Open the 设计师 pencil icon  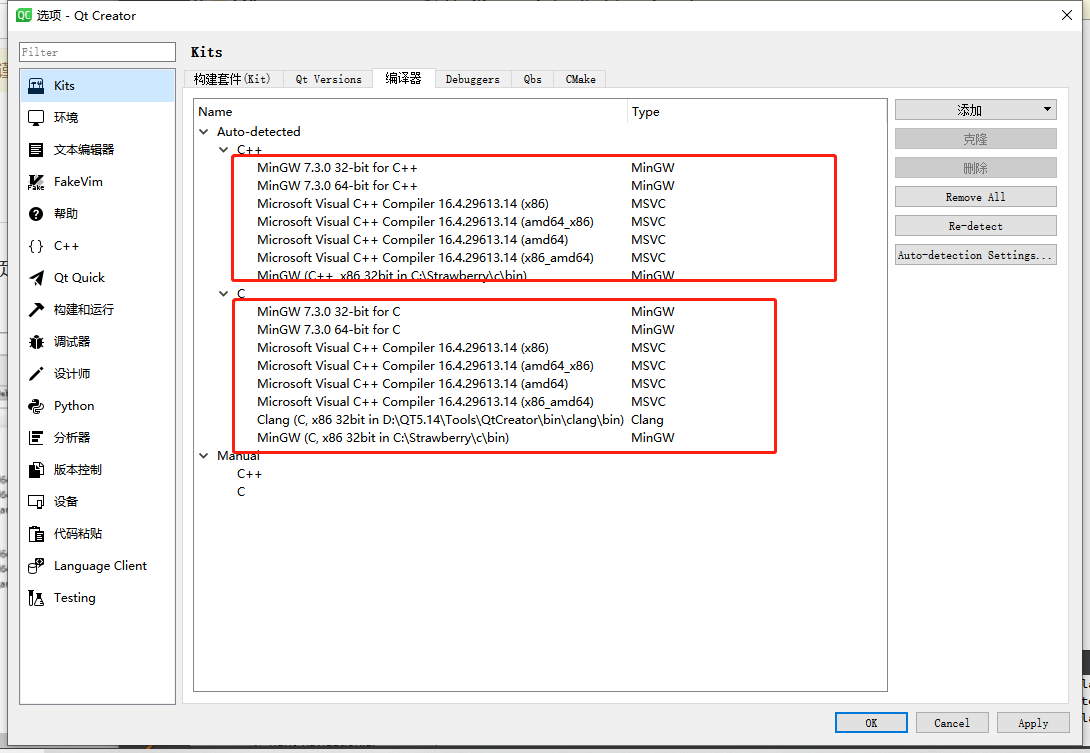coord(36,373)
